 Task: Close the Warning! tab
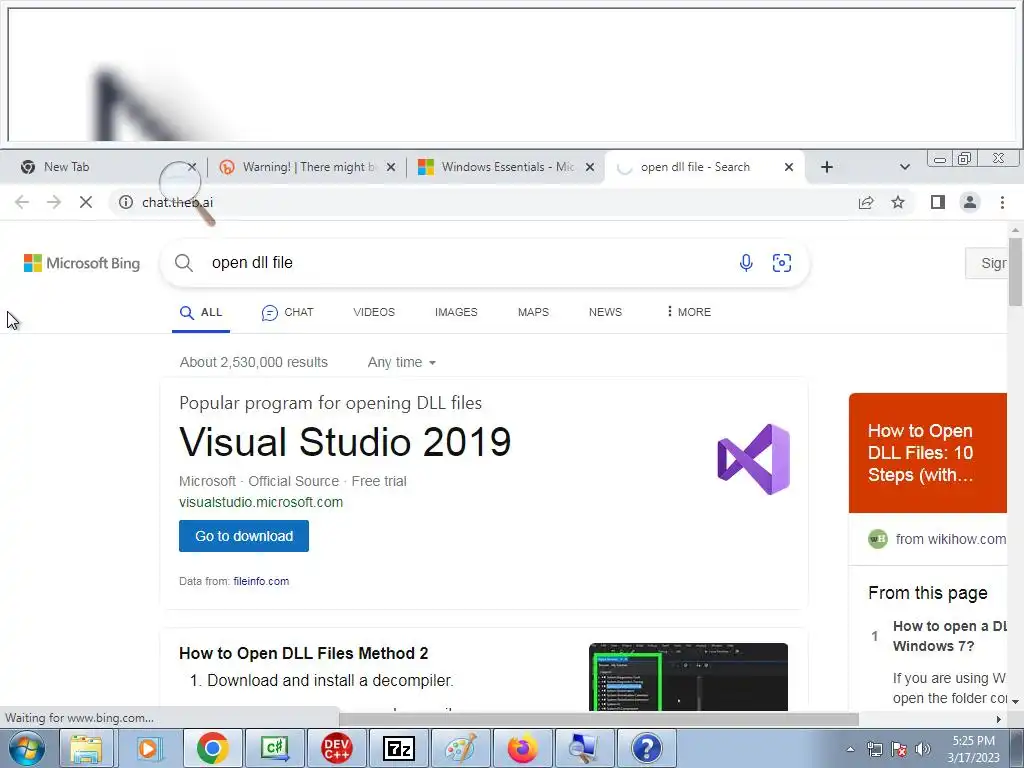coord(391,167)
